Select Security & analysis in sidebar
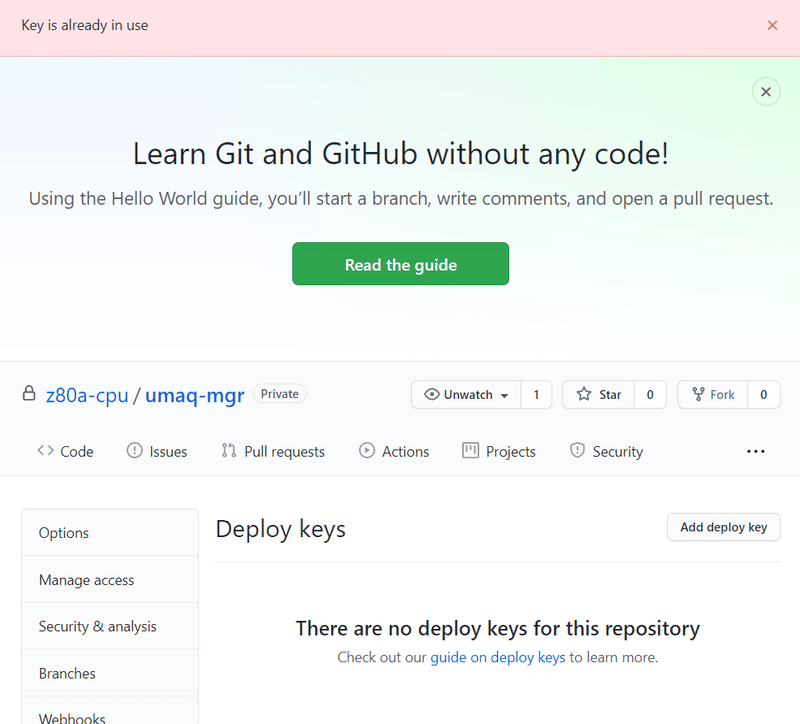The height and width of the screenshot is (724, 800). tap(110, 626)
